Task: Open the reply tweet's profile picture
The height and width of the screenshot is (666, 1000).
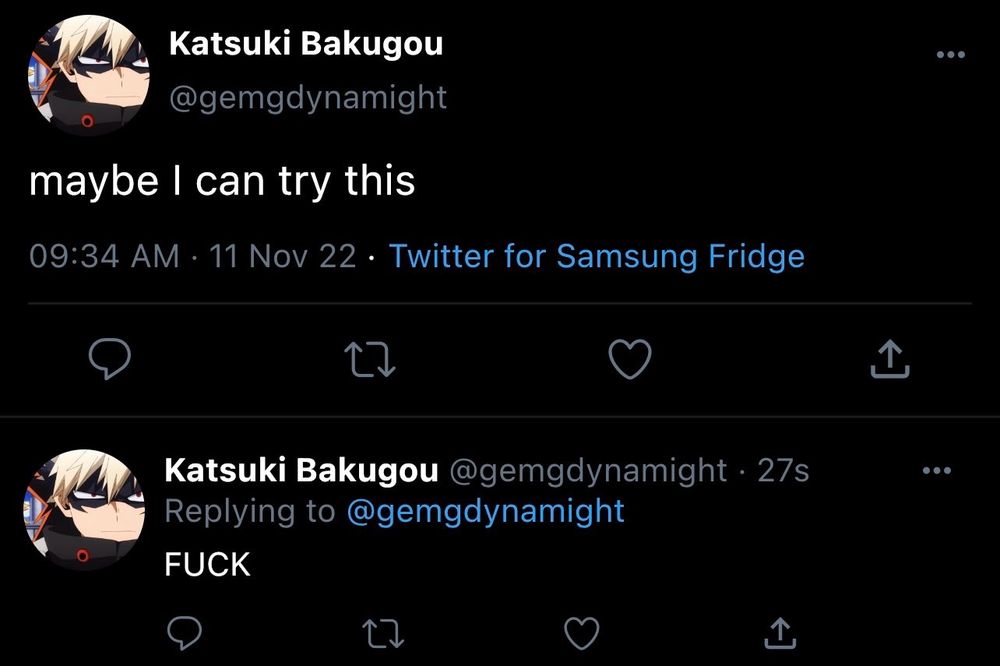Action: point(84,510)
